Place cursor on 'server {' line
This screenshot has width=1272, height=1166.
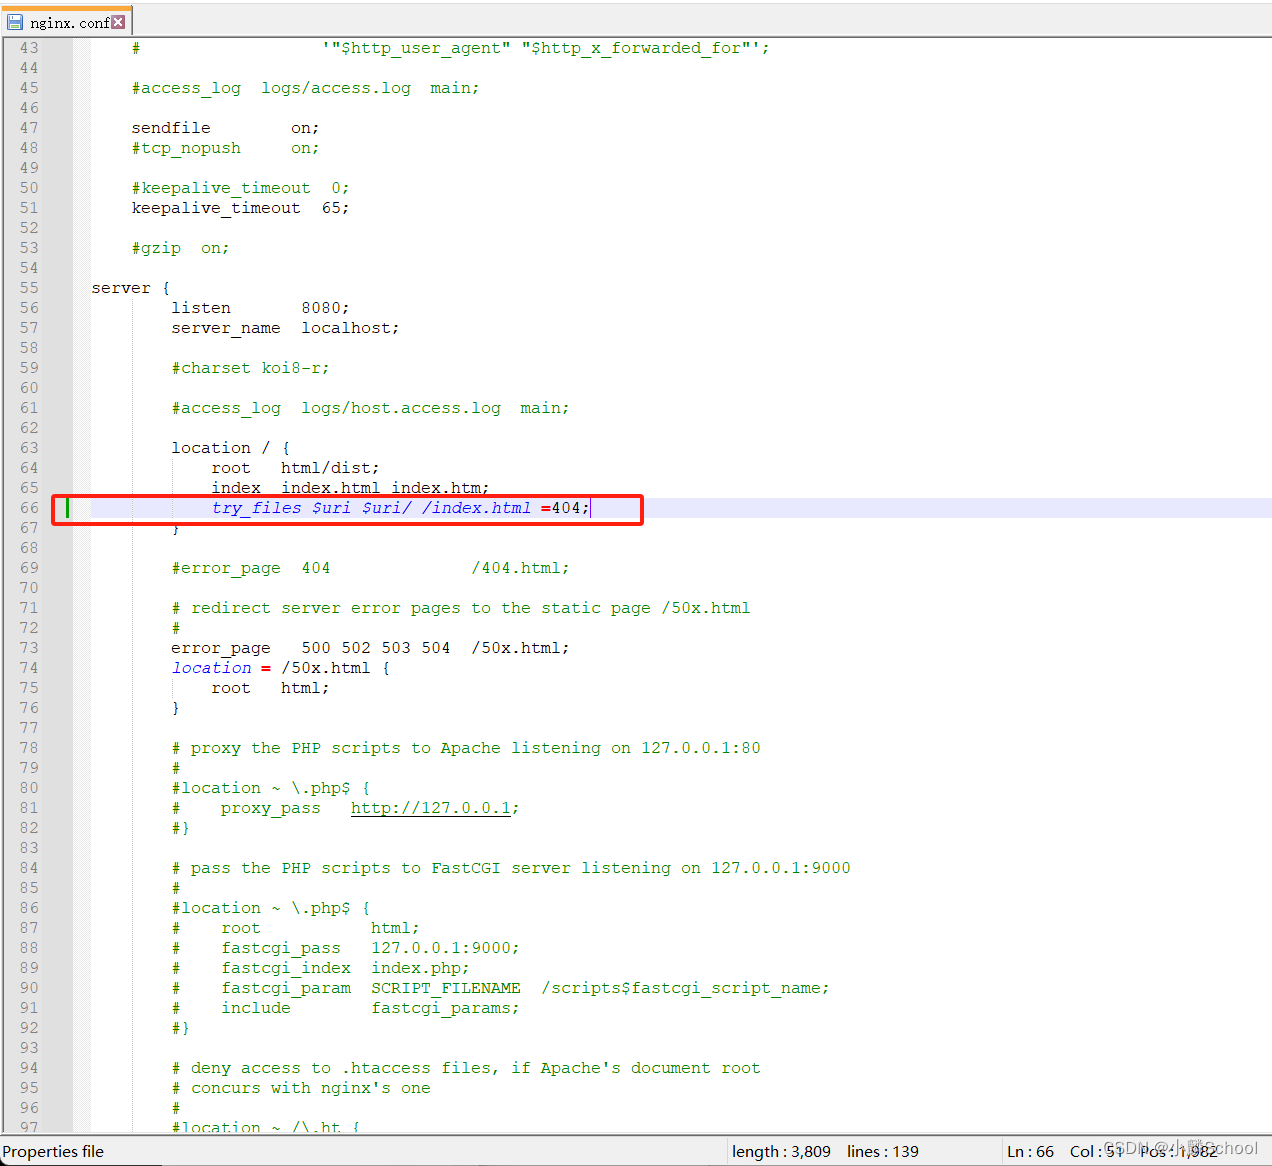pos(131,288)
